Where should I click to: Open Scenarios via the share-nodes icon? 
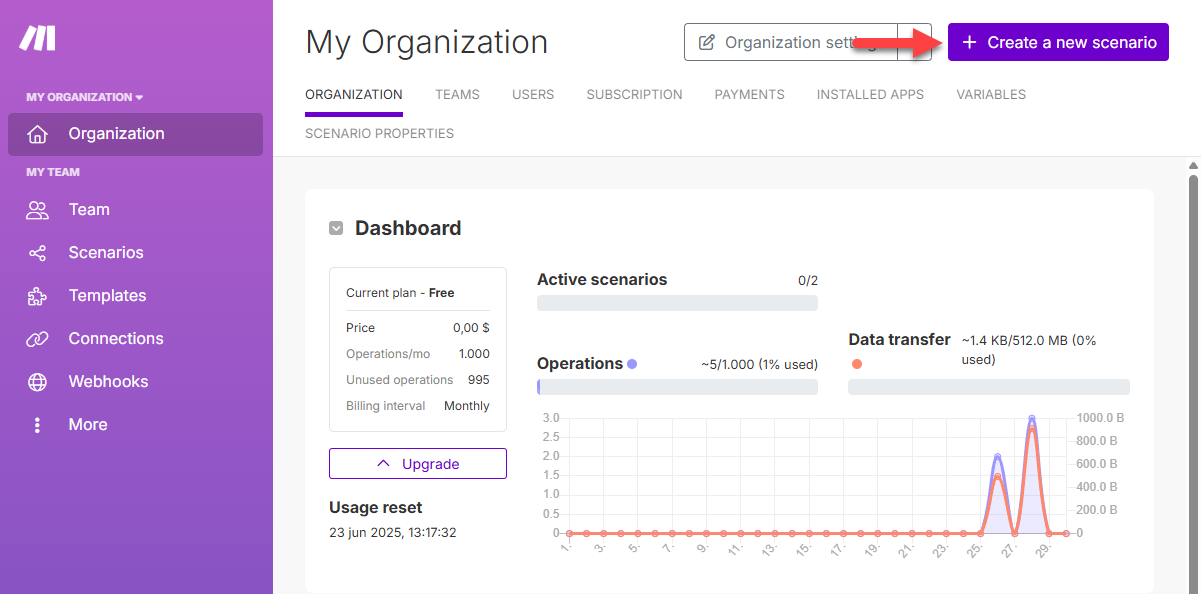(x=37, y=253)
